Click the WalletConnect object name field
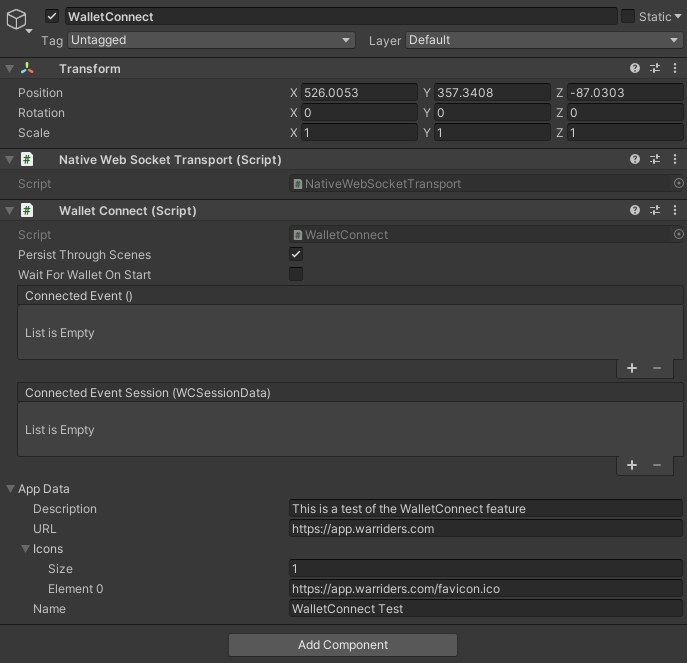The image size is (687, 663). coord(341,17)
